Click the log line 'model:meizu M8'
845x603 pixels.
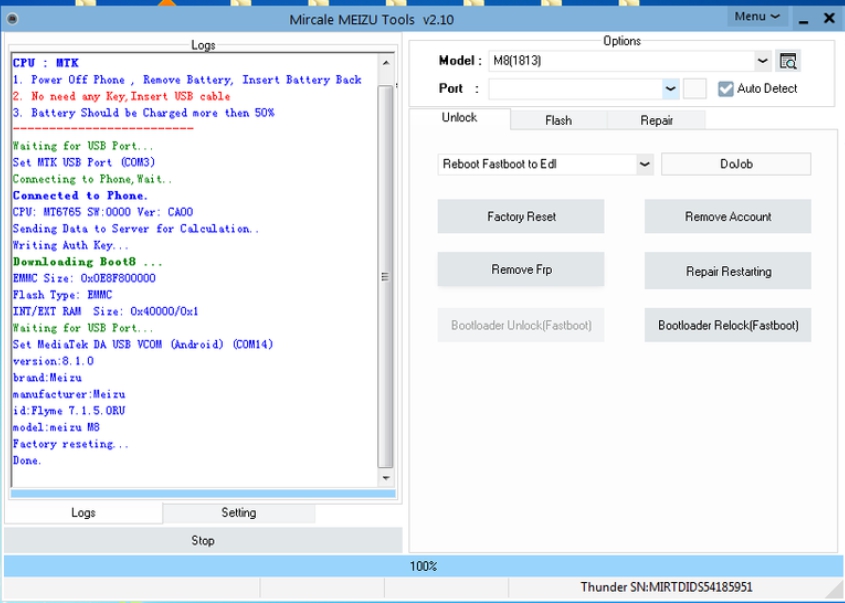[56, 427]
